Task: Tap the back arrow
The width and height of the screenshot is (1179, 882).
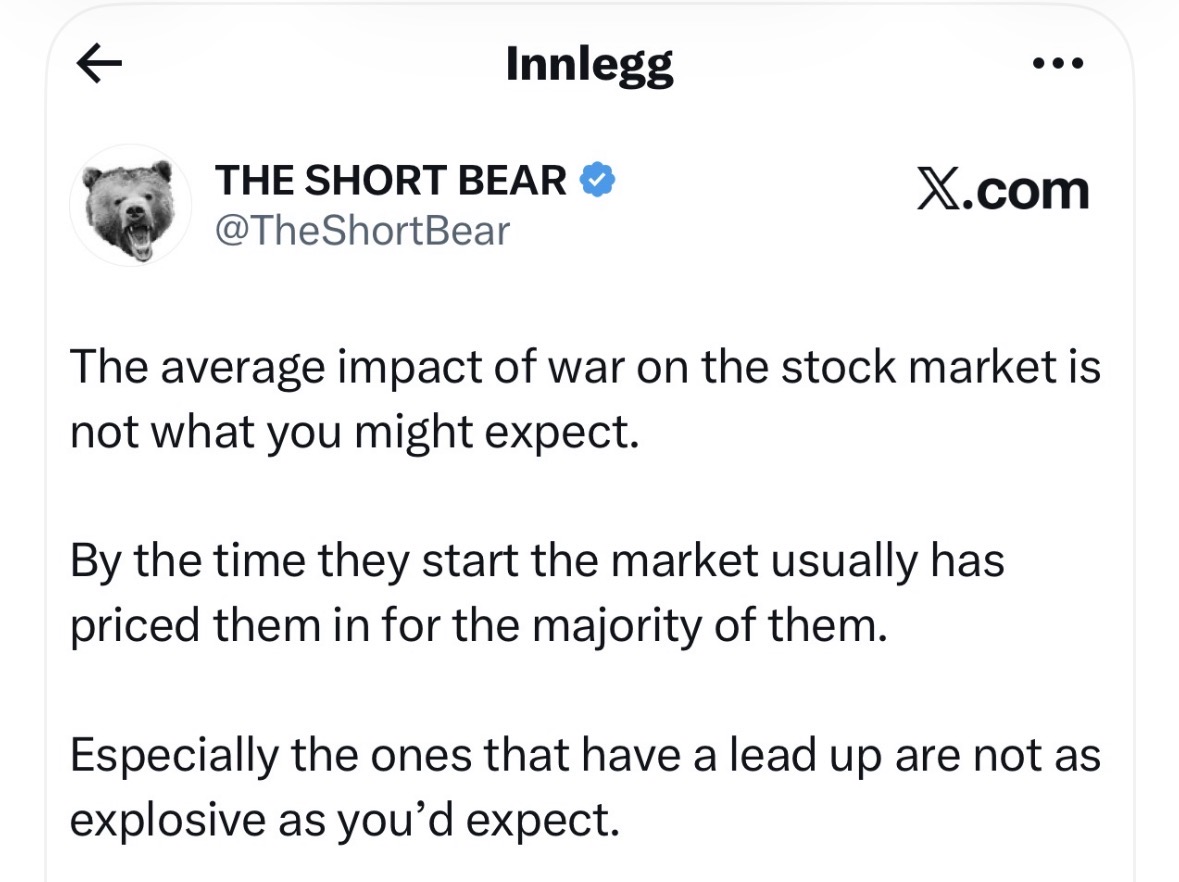Action: click(x=99, y=65)
